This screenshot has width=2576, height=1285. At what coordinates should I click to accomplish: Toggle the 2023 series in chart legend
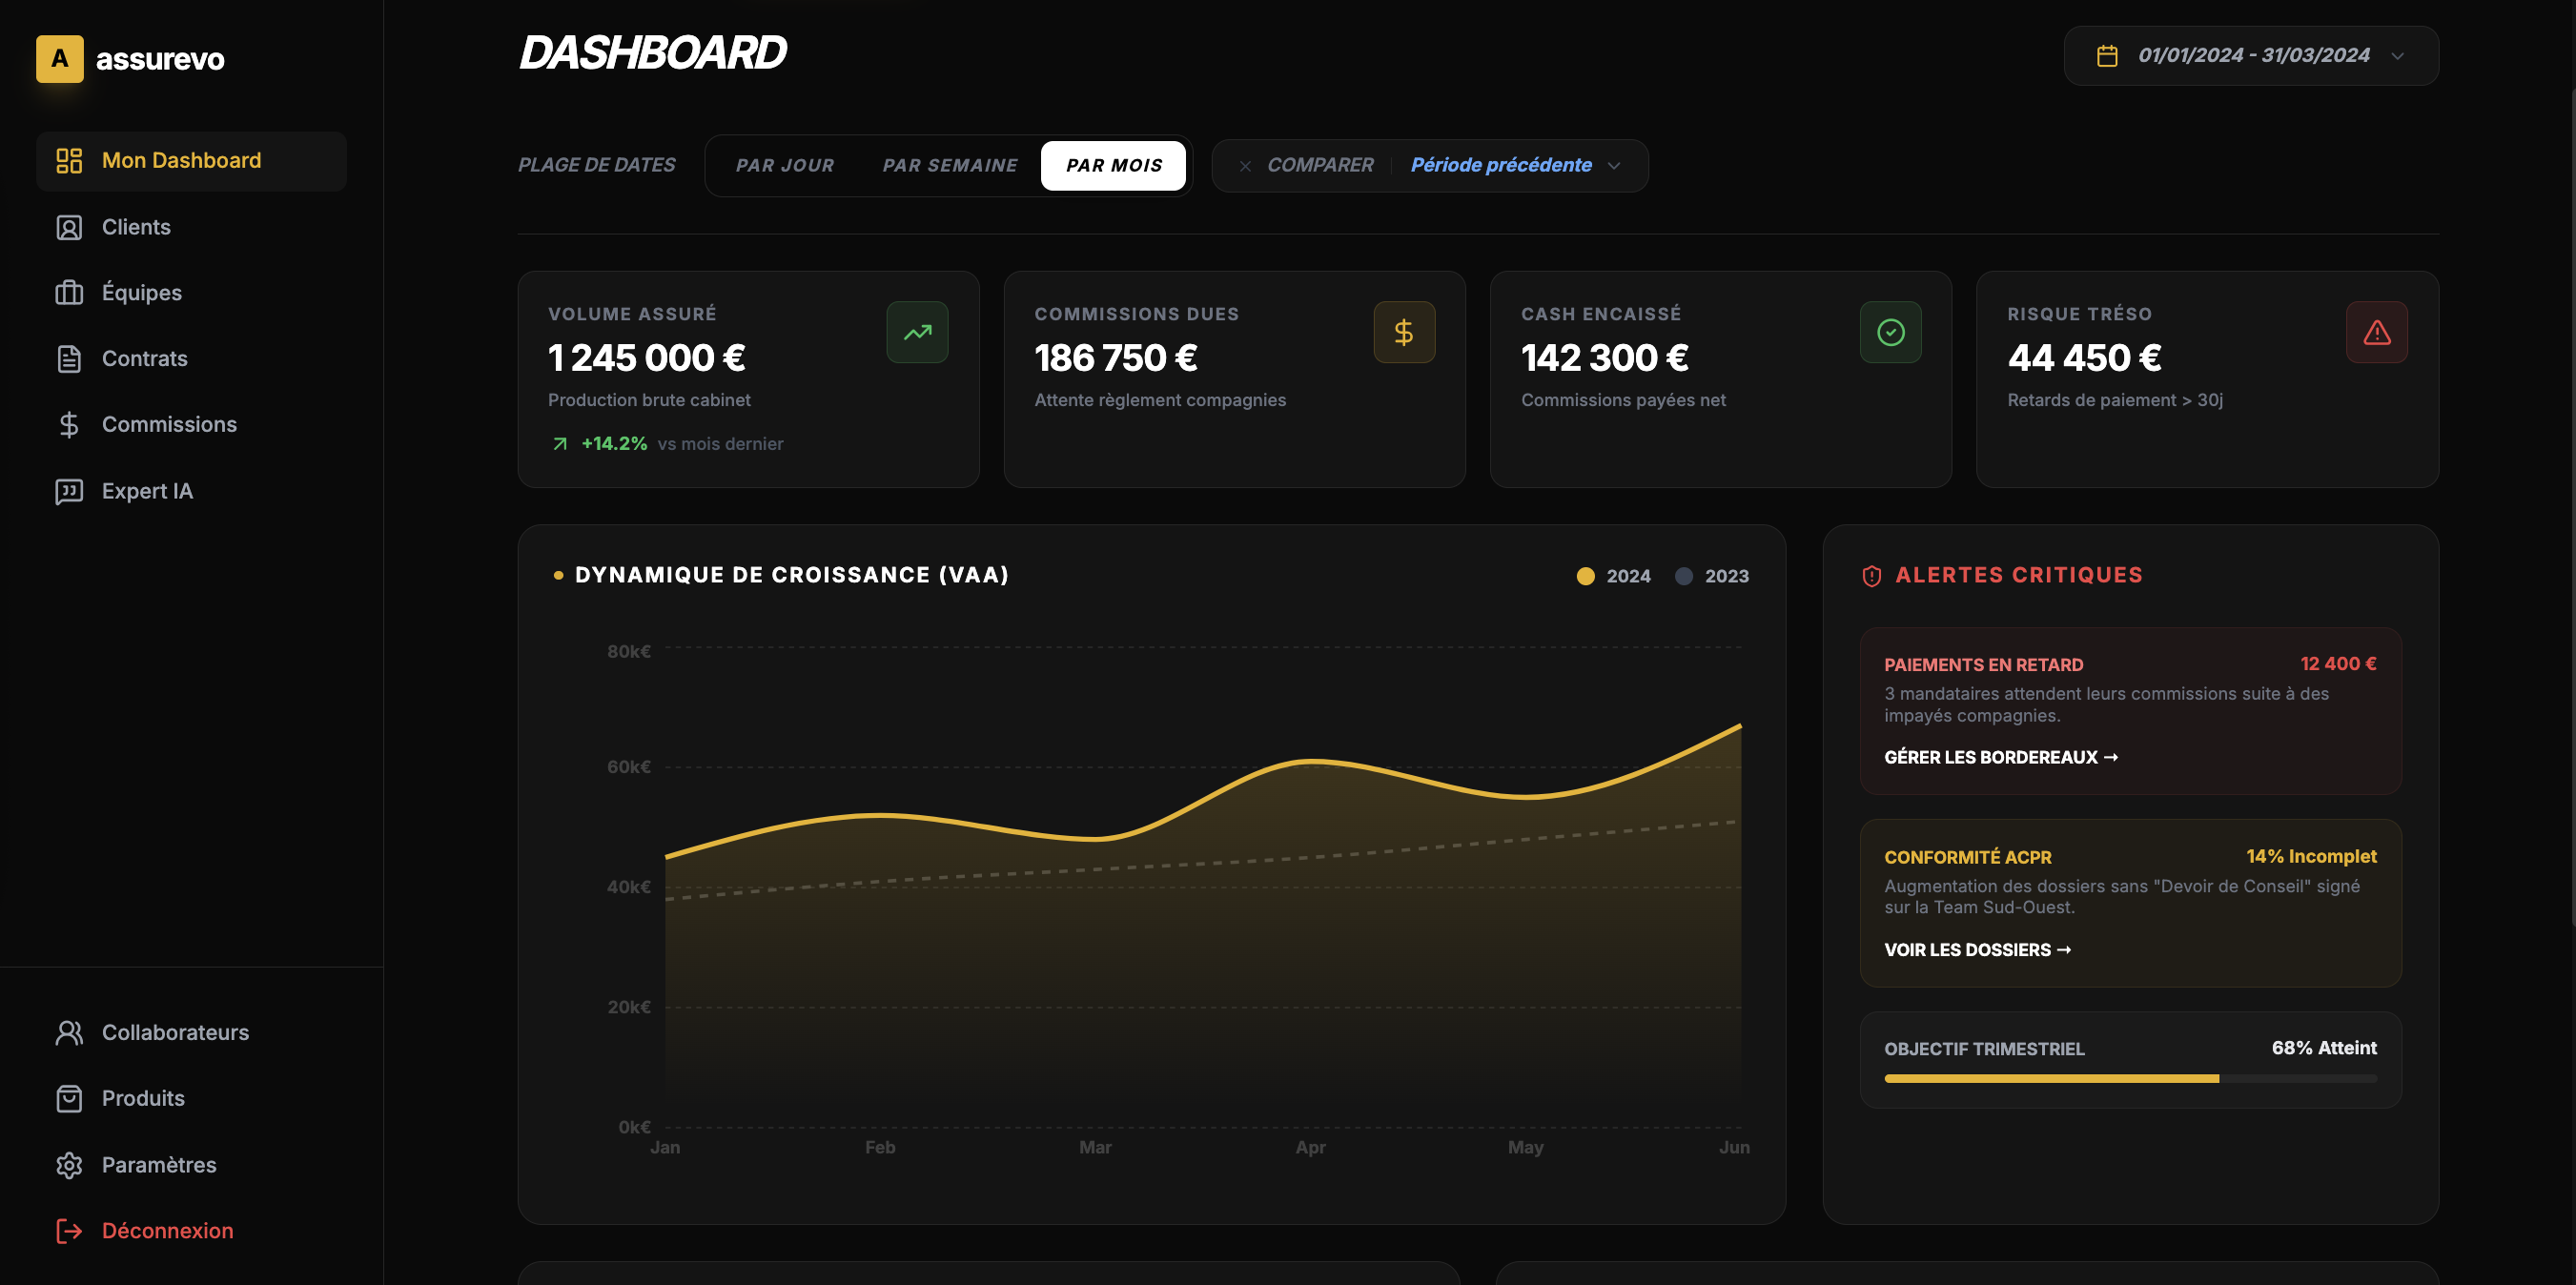[x=1712, y=576]
